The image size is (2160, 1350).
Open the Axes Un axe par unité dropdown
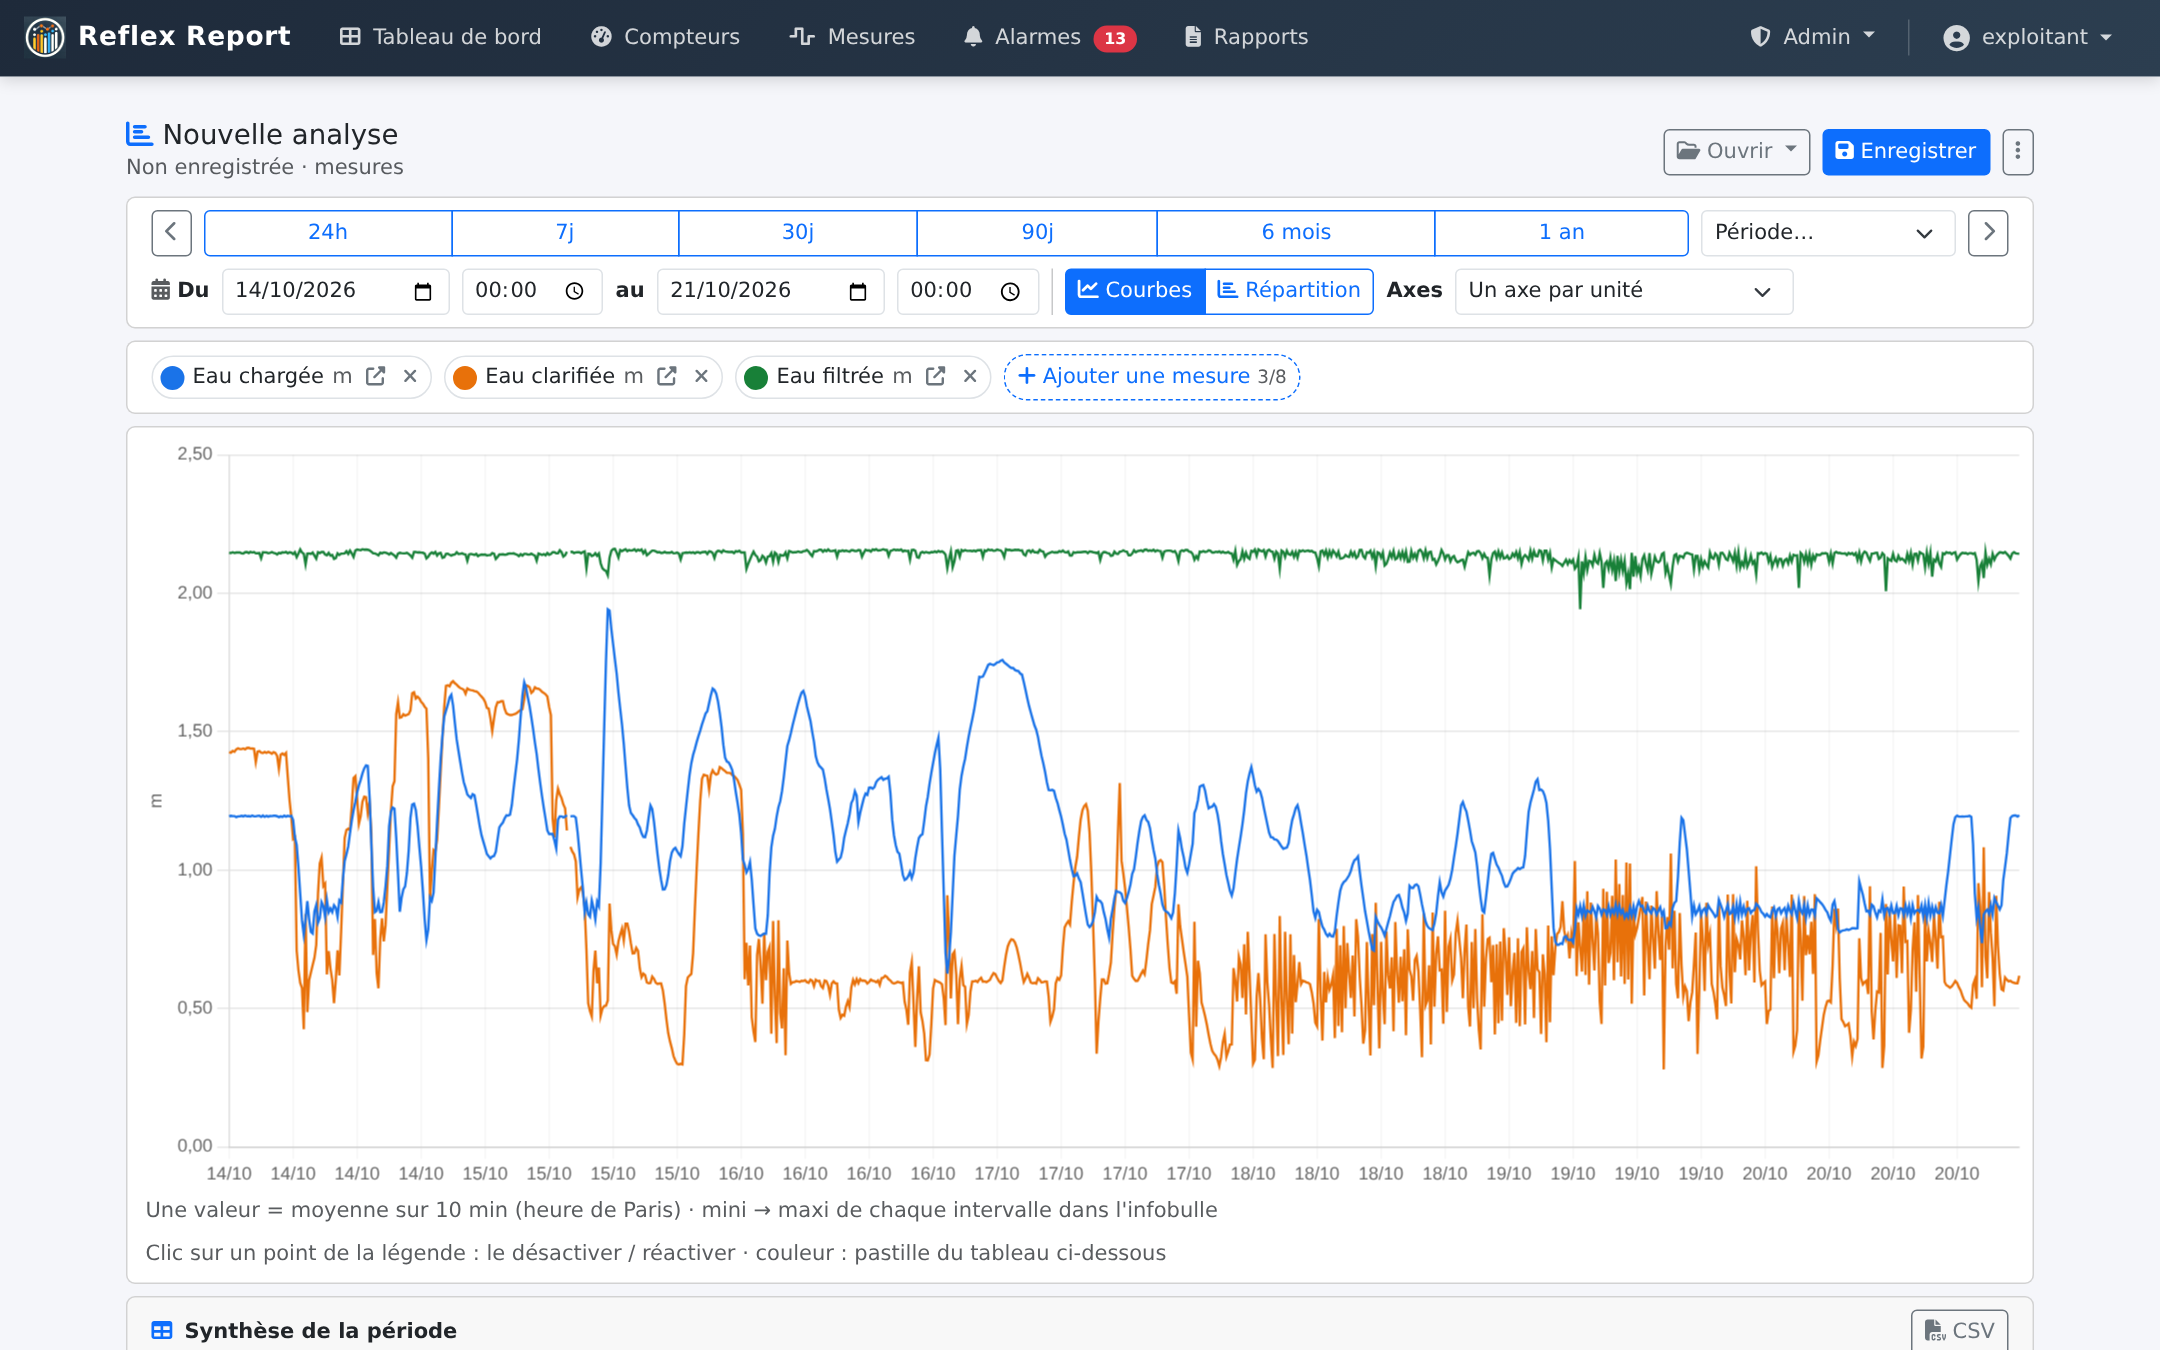(1624, 291)
